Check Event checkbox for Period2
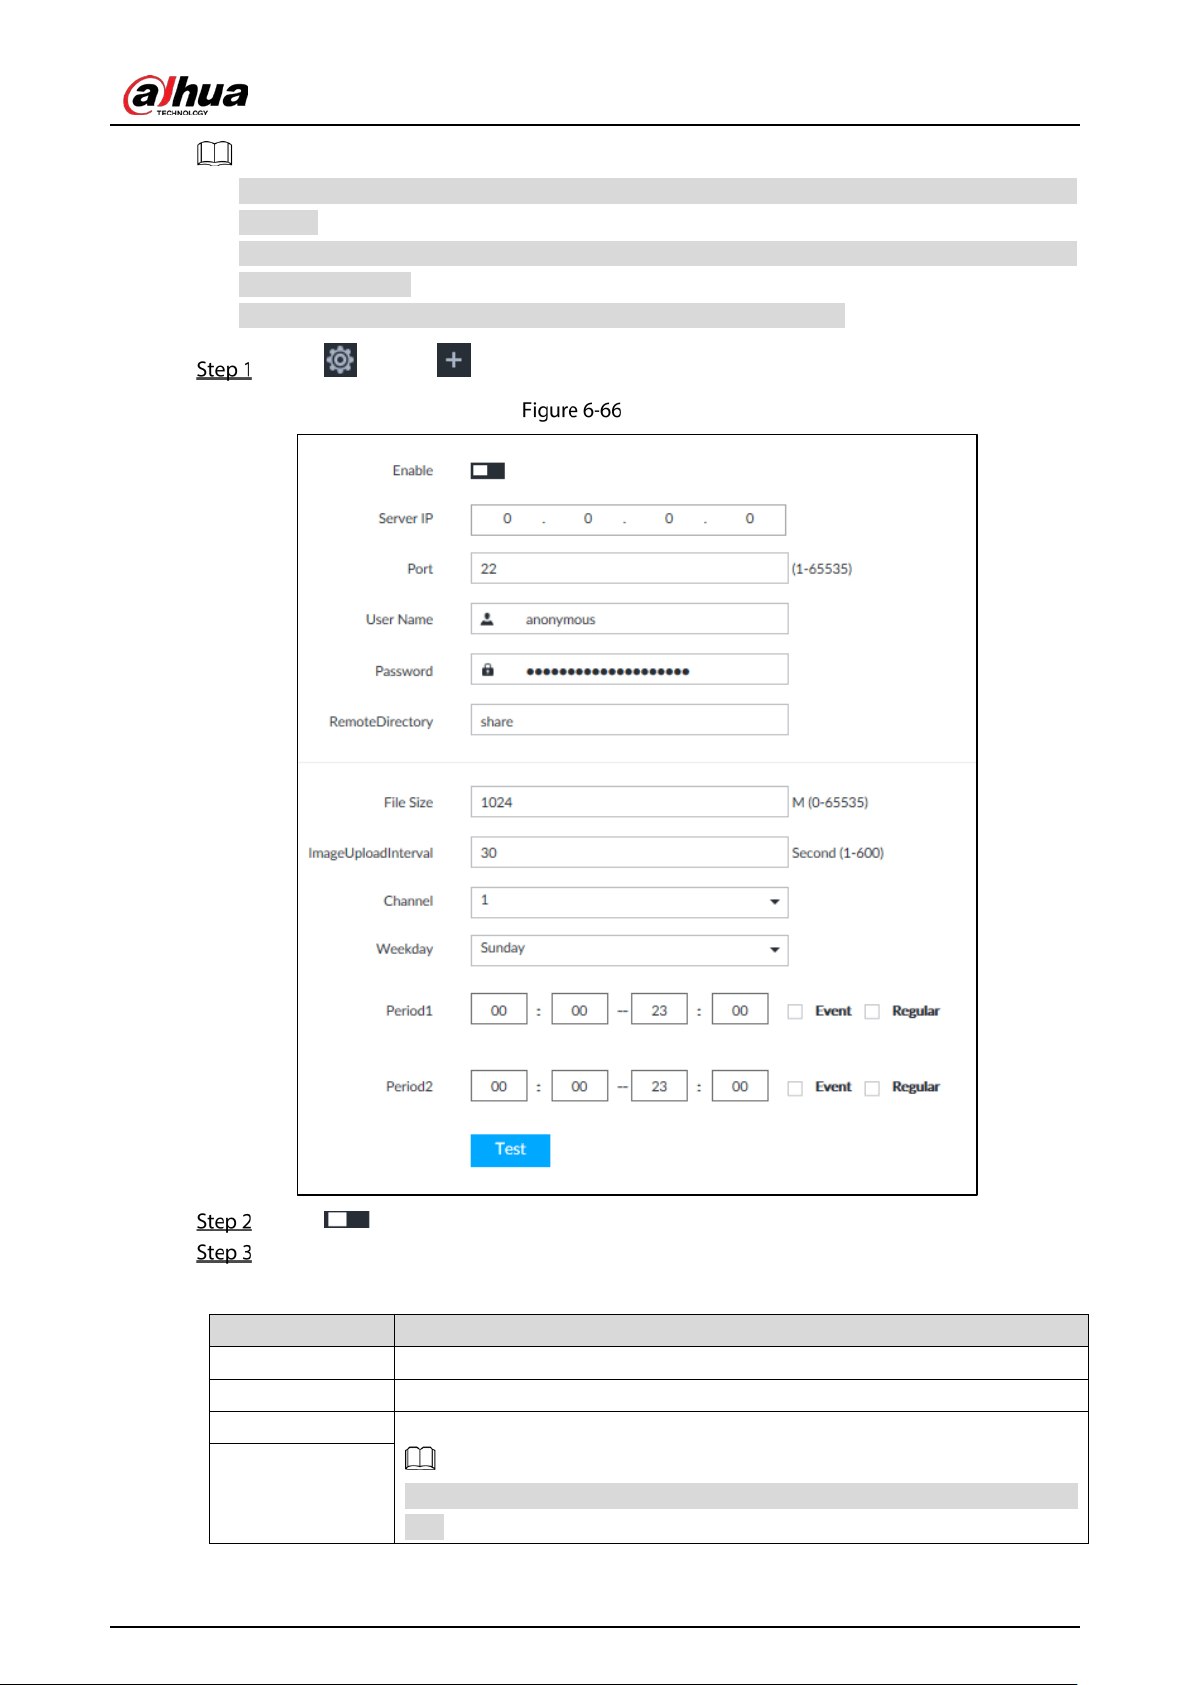The height and width of the screenshot is (1685, 1192). point(795,1088)
